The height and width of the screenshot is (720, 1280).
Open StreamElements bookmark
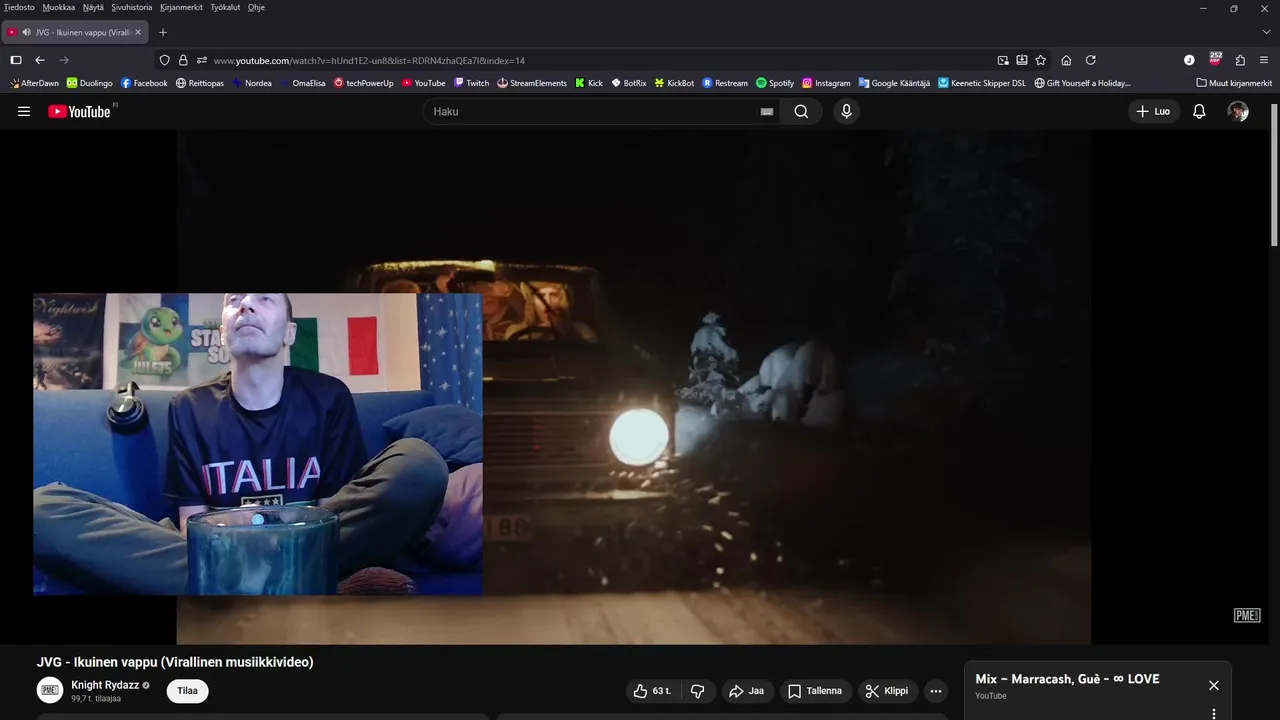point(532,83)
